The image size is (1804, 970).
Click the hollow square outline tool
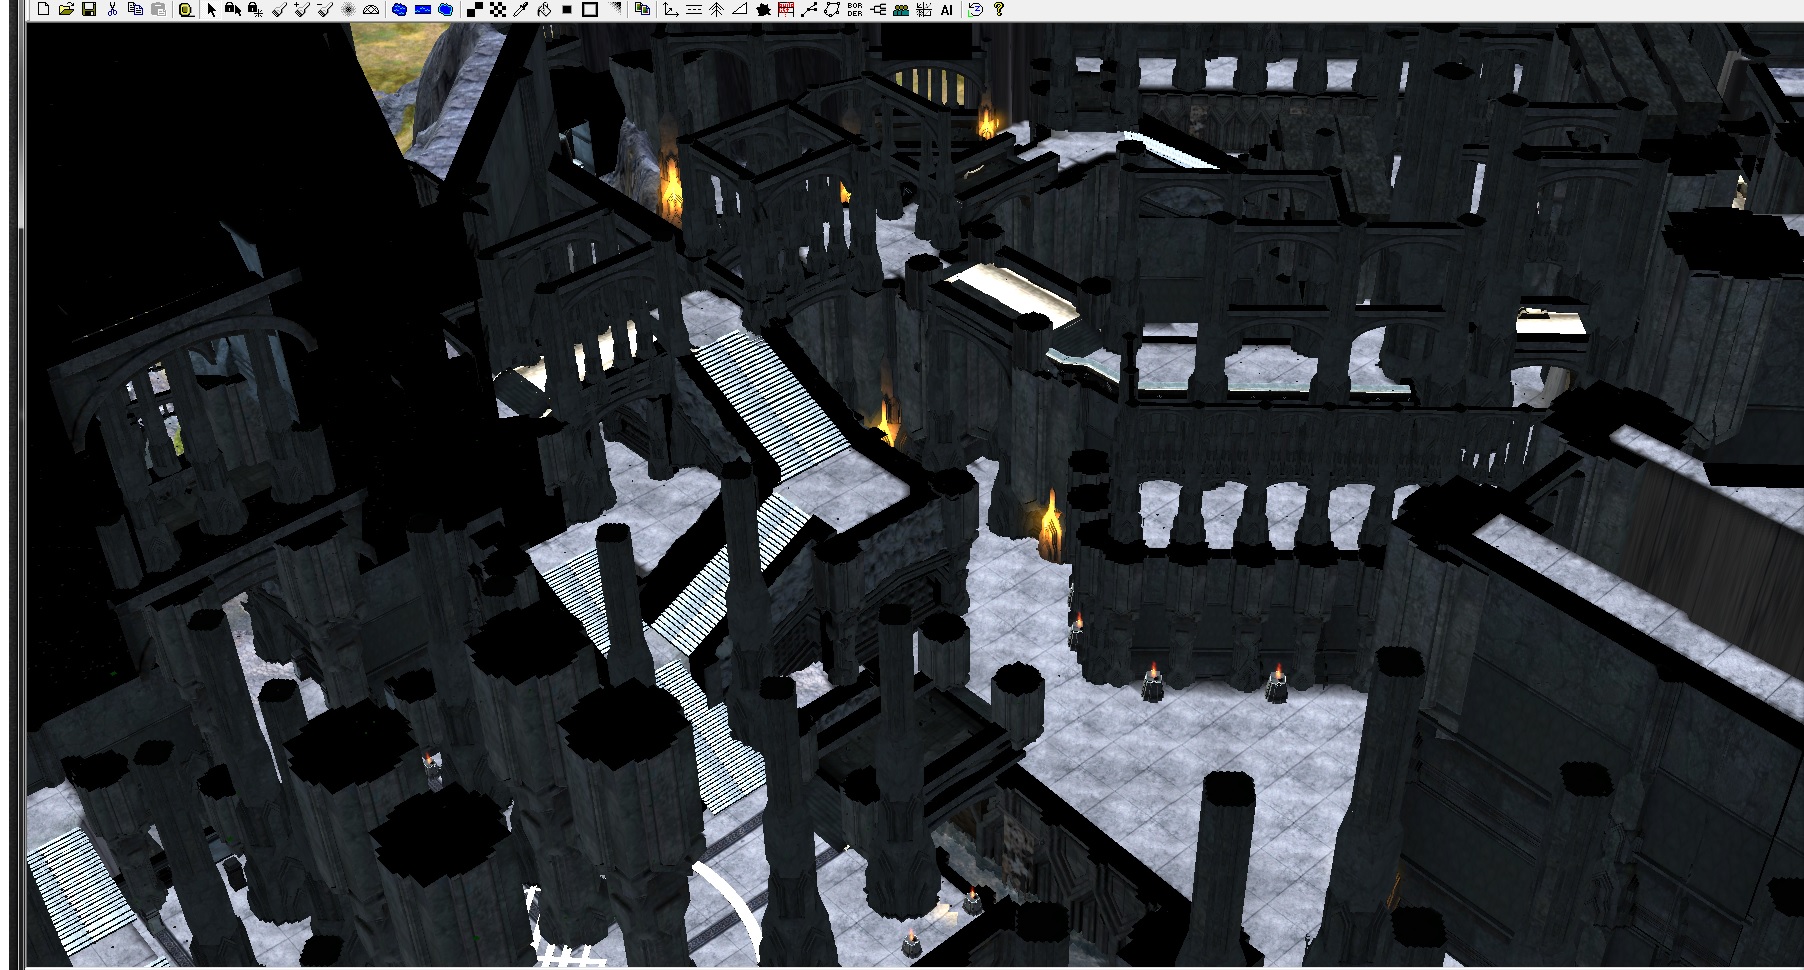point(590,9)
